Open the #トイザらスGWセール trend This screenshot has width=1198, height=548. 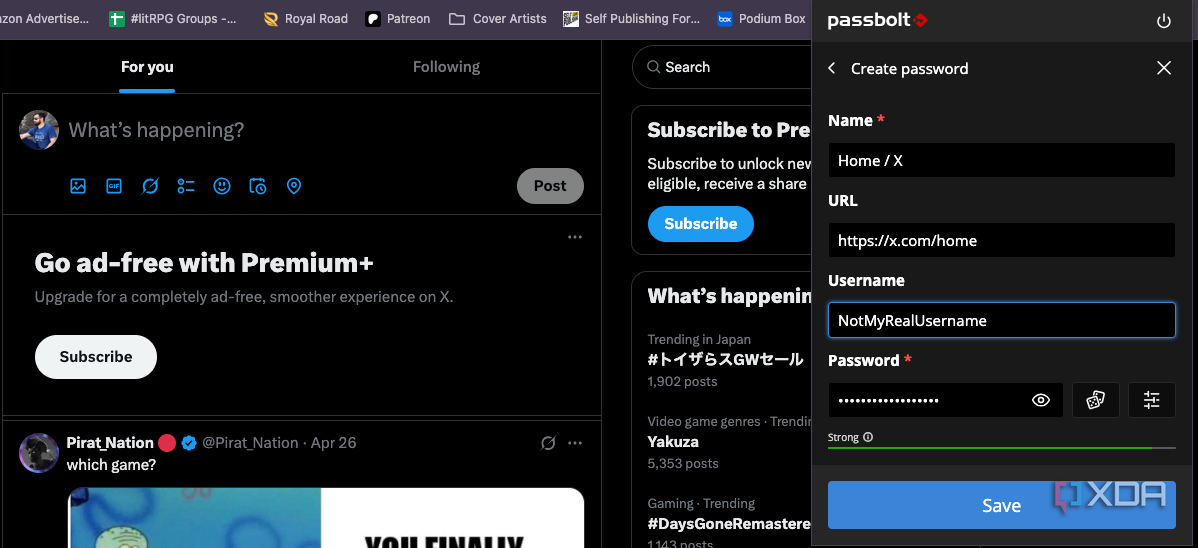pos(725,359)
